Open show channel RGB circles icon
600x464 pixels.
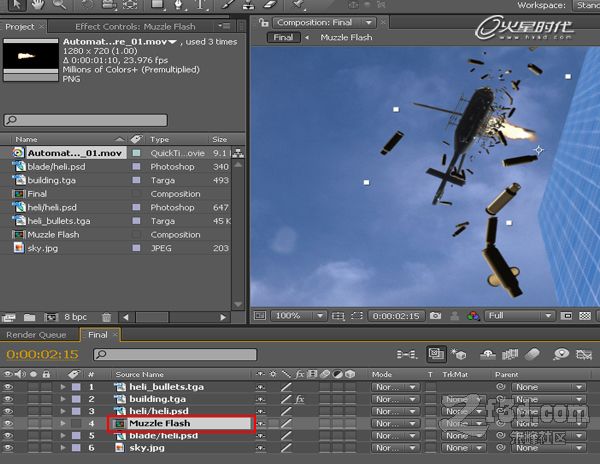tap(473, 316)
